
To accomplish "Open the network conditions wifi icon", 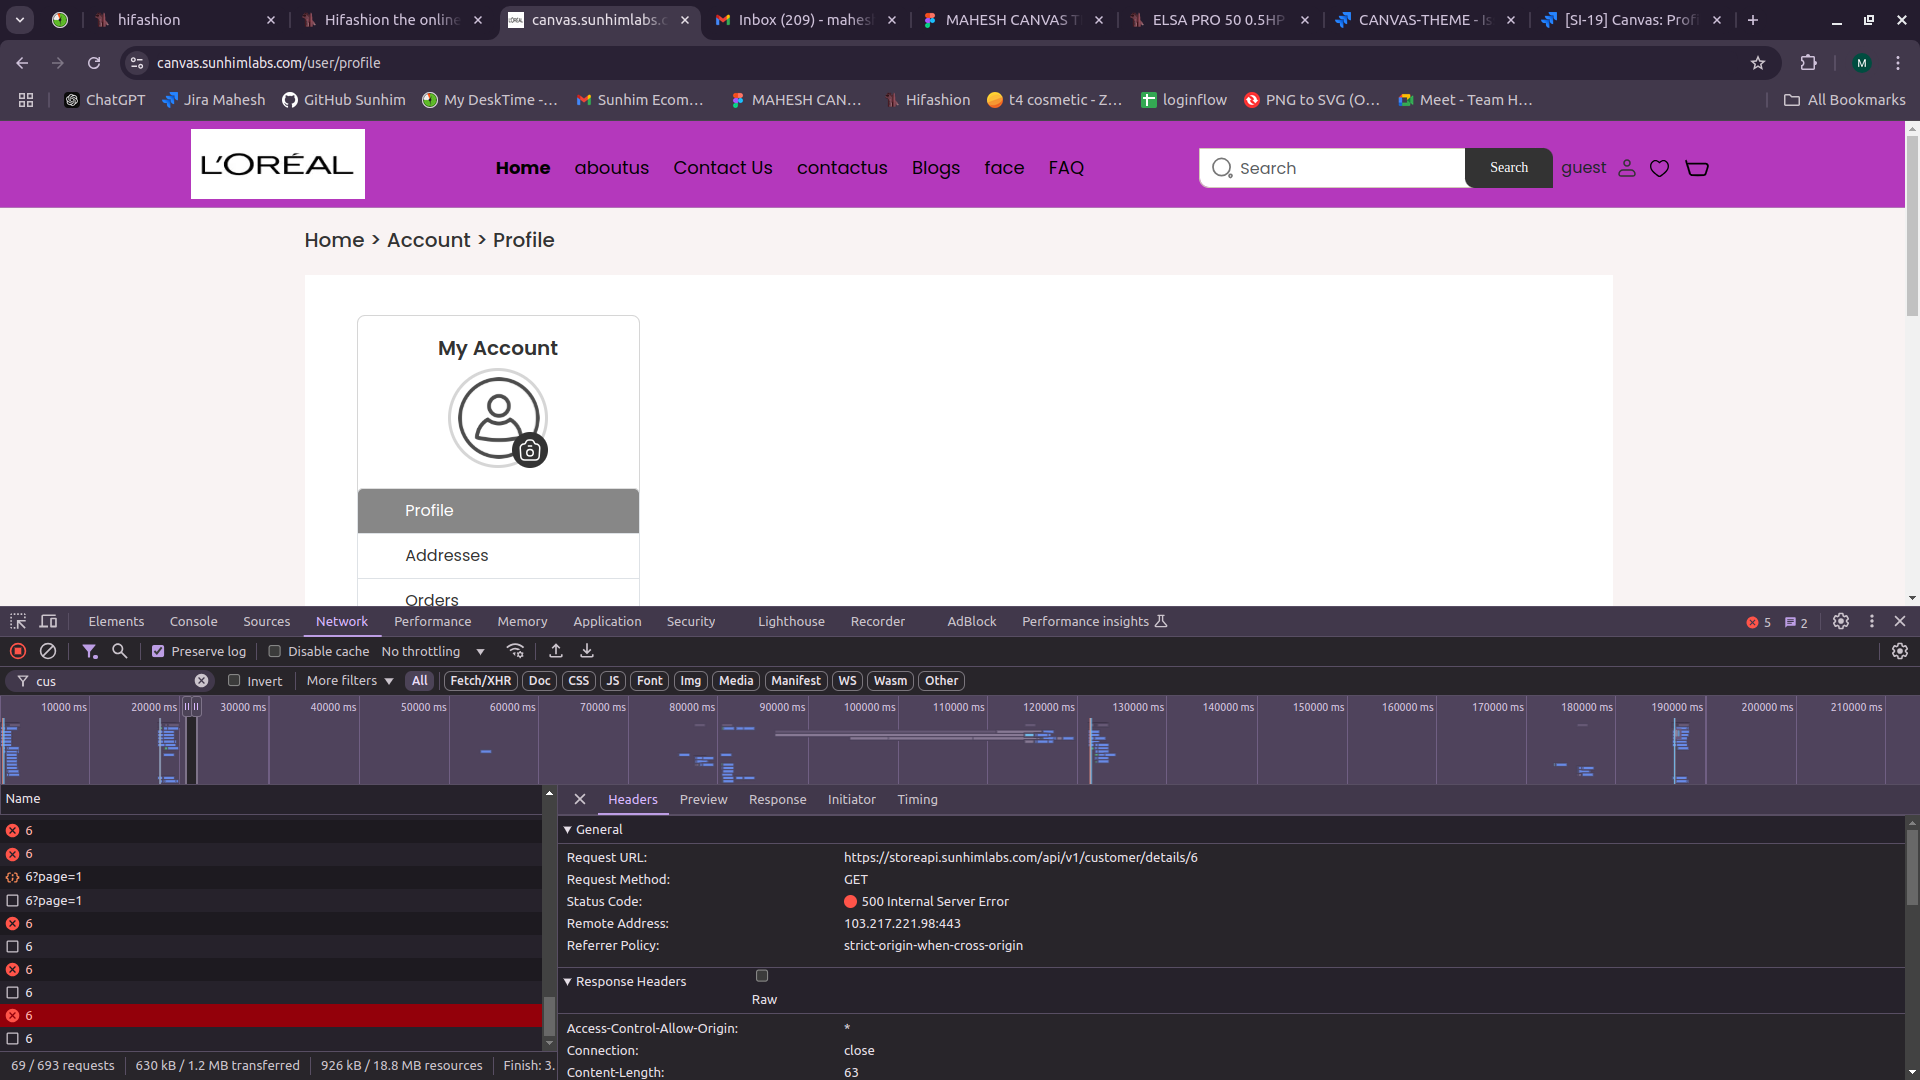I will click(515, 651).
